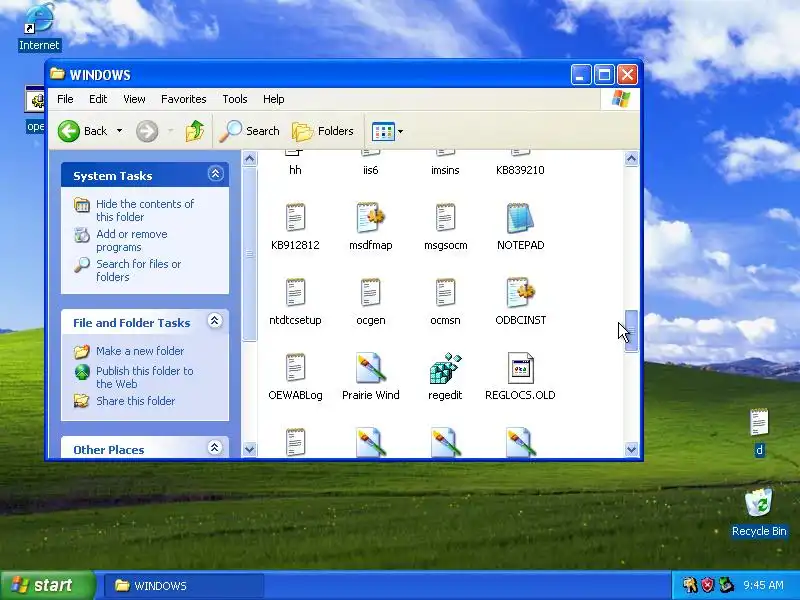Screen dimensions: 800x600
Task: Click the leftmost system tray icon
Action: pos(690,585)
